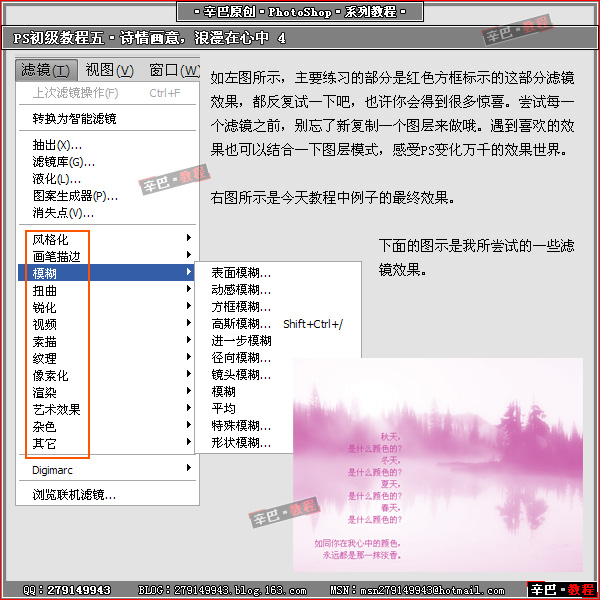The width and height of the screenshot is (600, 600).
Task: Expand the 扭曲 submenu arrow
Action: 188,289
